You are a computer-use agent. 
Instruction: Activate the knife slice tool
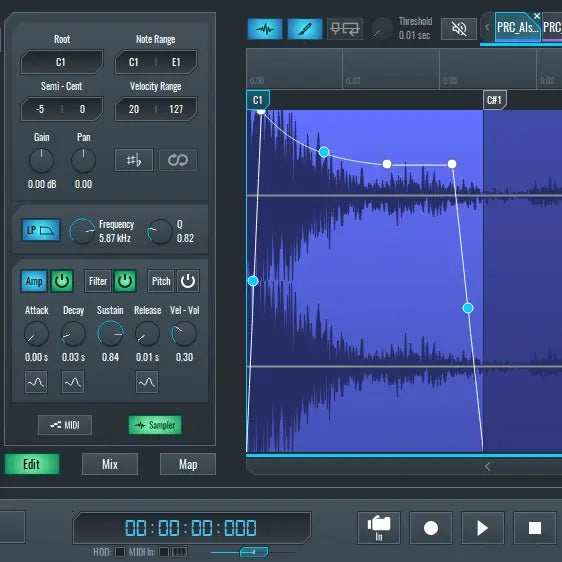click(305, 29)
